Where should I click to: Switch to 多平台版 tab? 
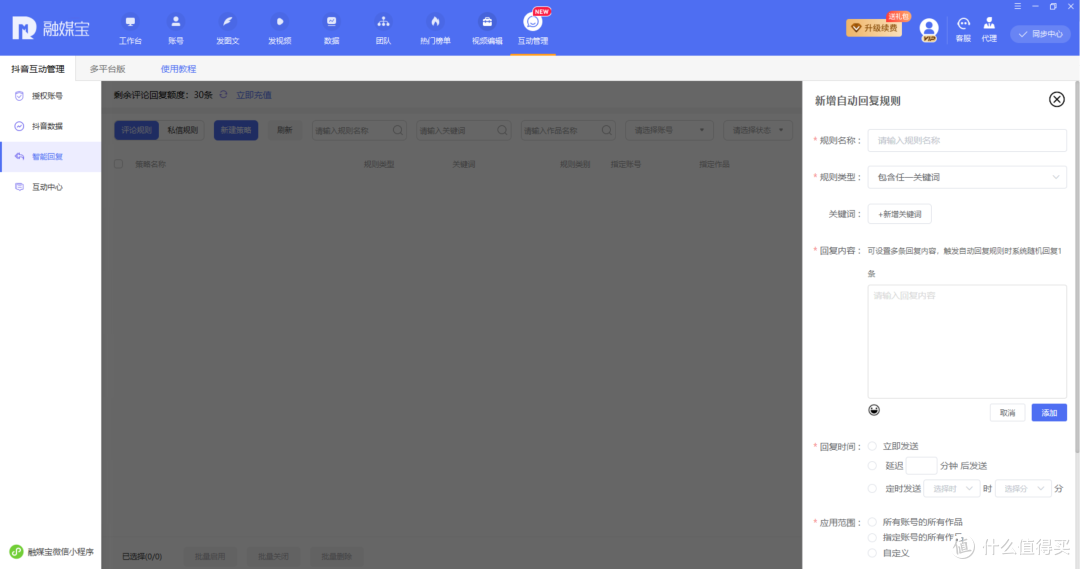click(107, 69)
